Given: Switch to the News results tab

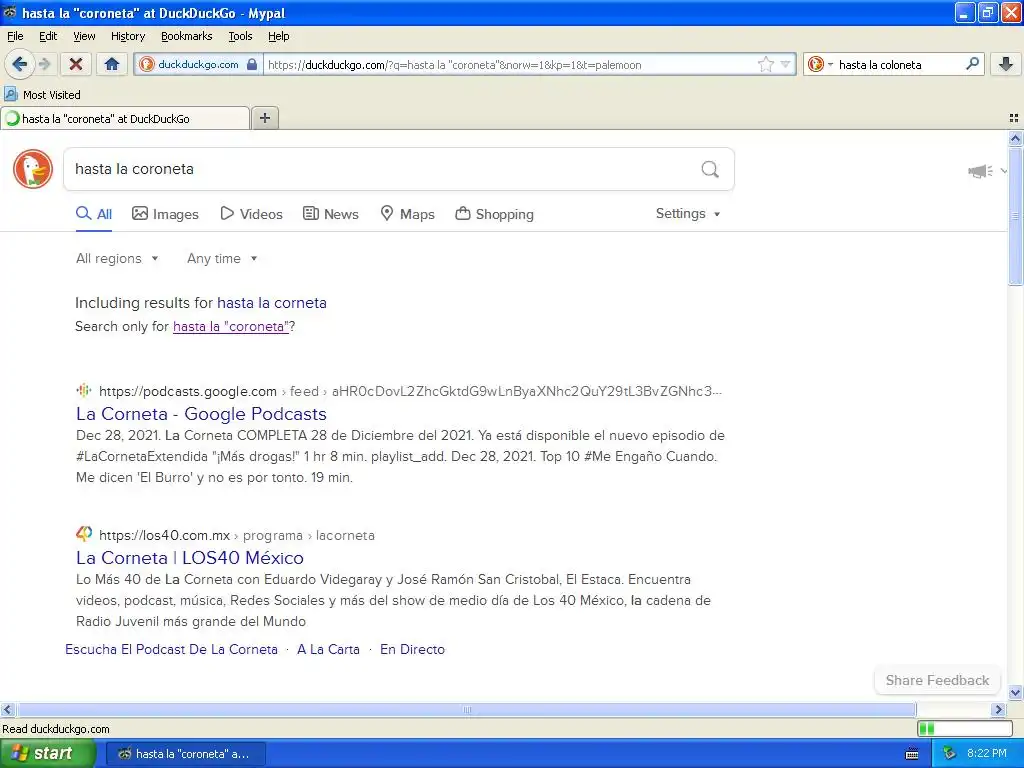Looking at the screenshot, I should [330, 214].
